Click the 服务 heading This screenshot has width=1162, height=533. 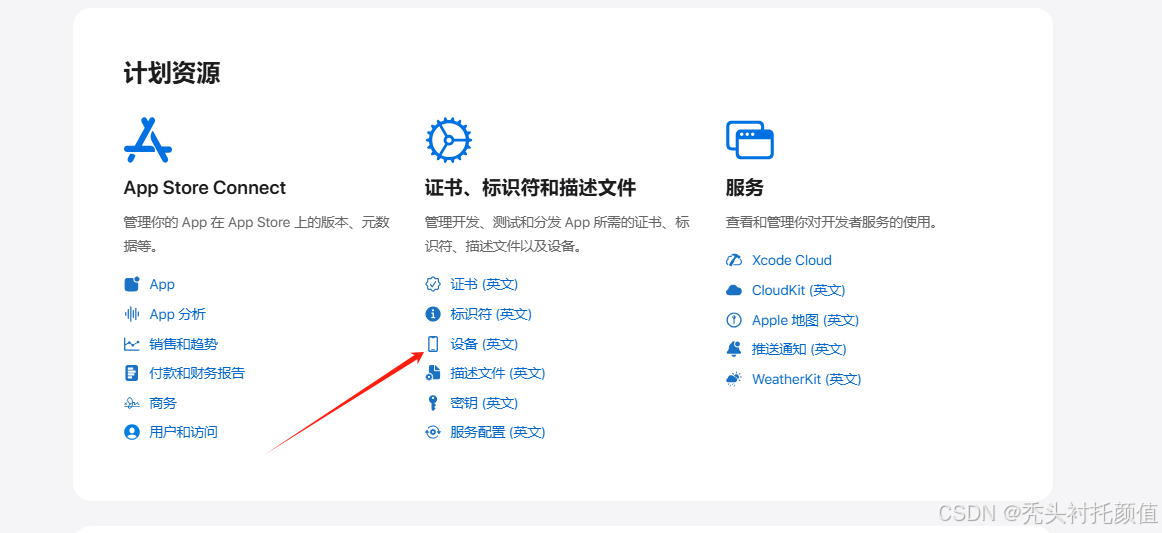point(745,188)
